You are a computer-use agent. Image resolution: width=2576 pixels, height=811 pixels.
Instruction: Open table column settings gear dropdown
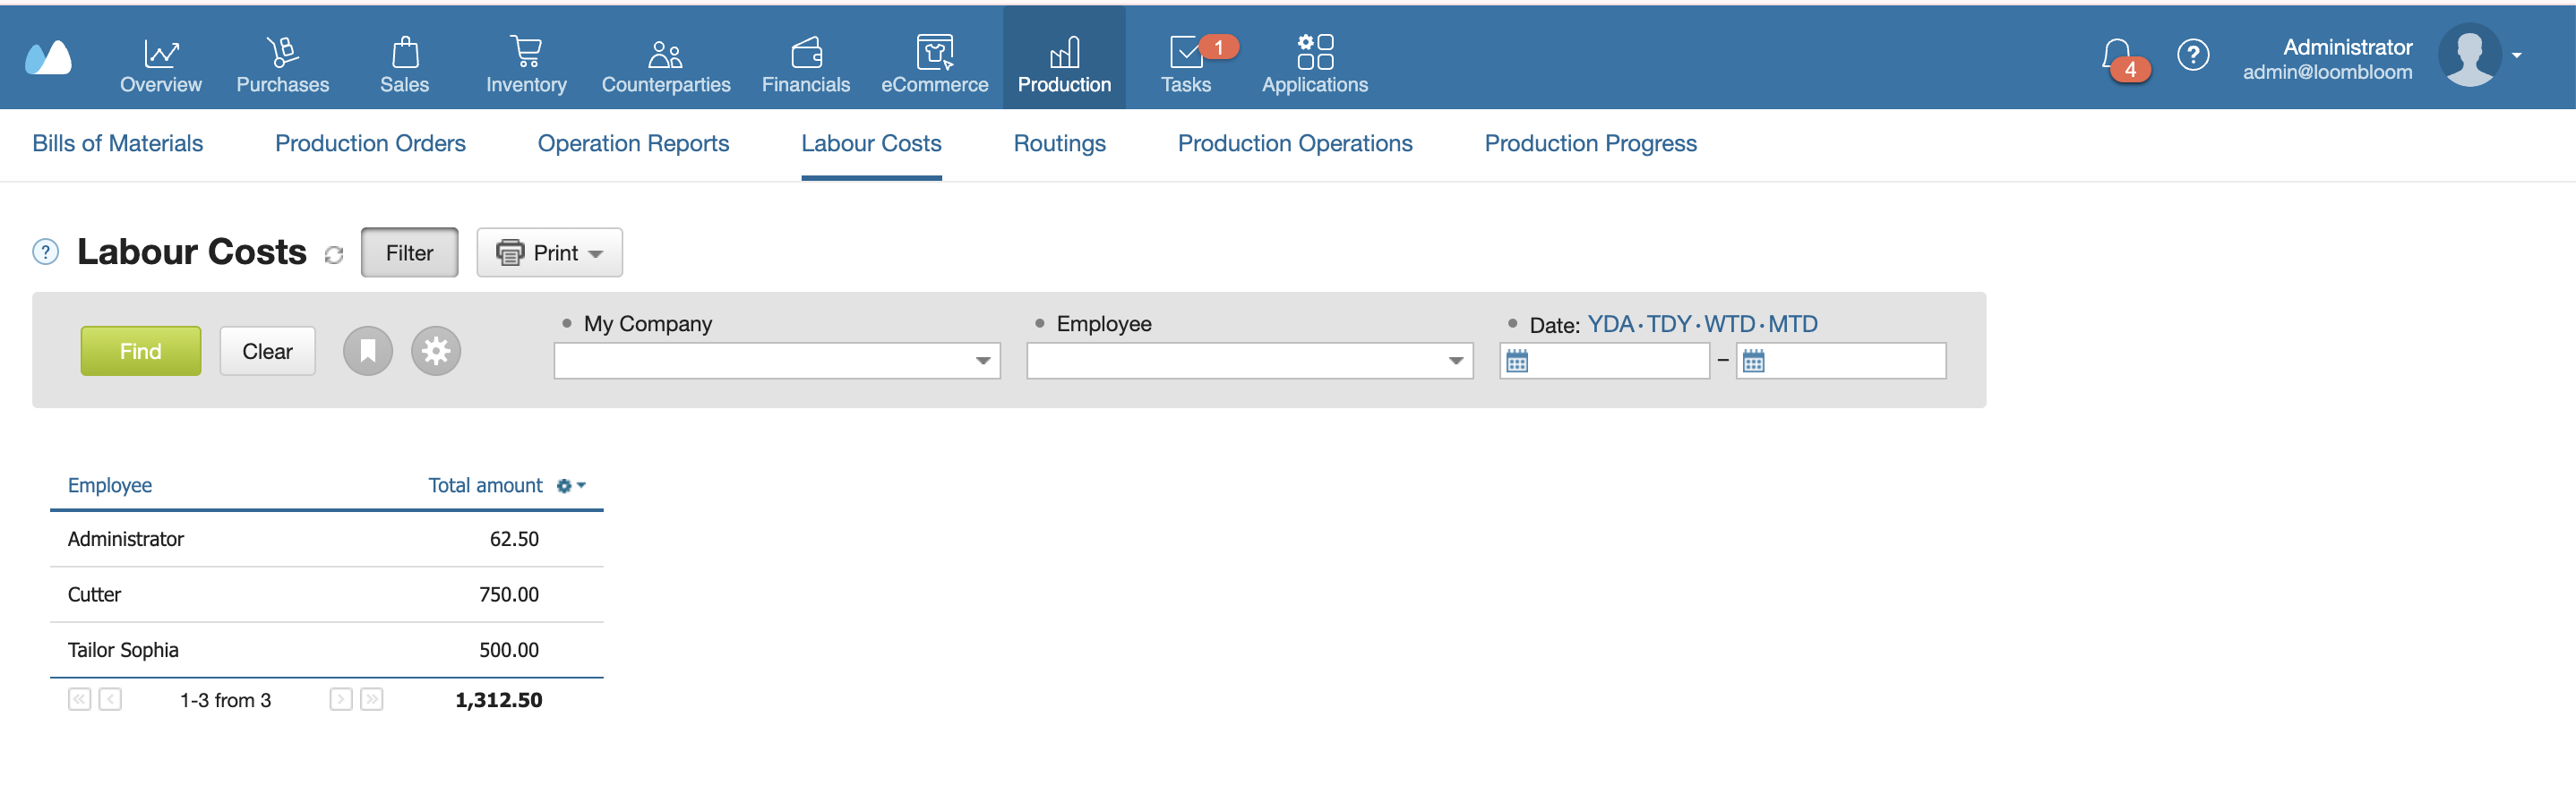571,486
